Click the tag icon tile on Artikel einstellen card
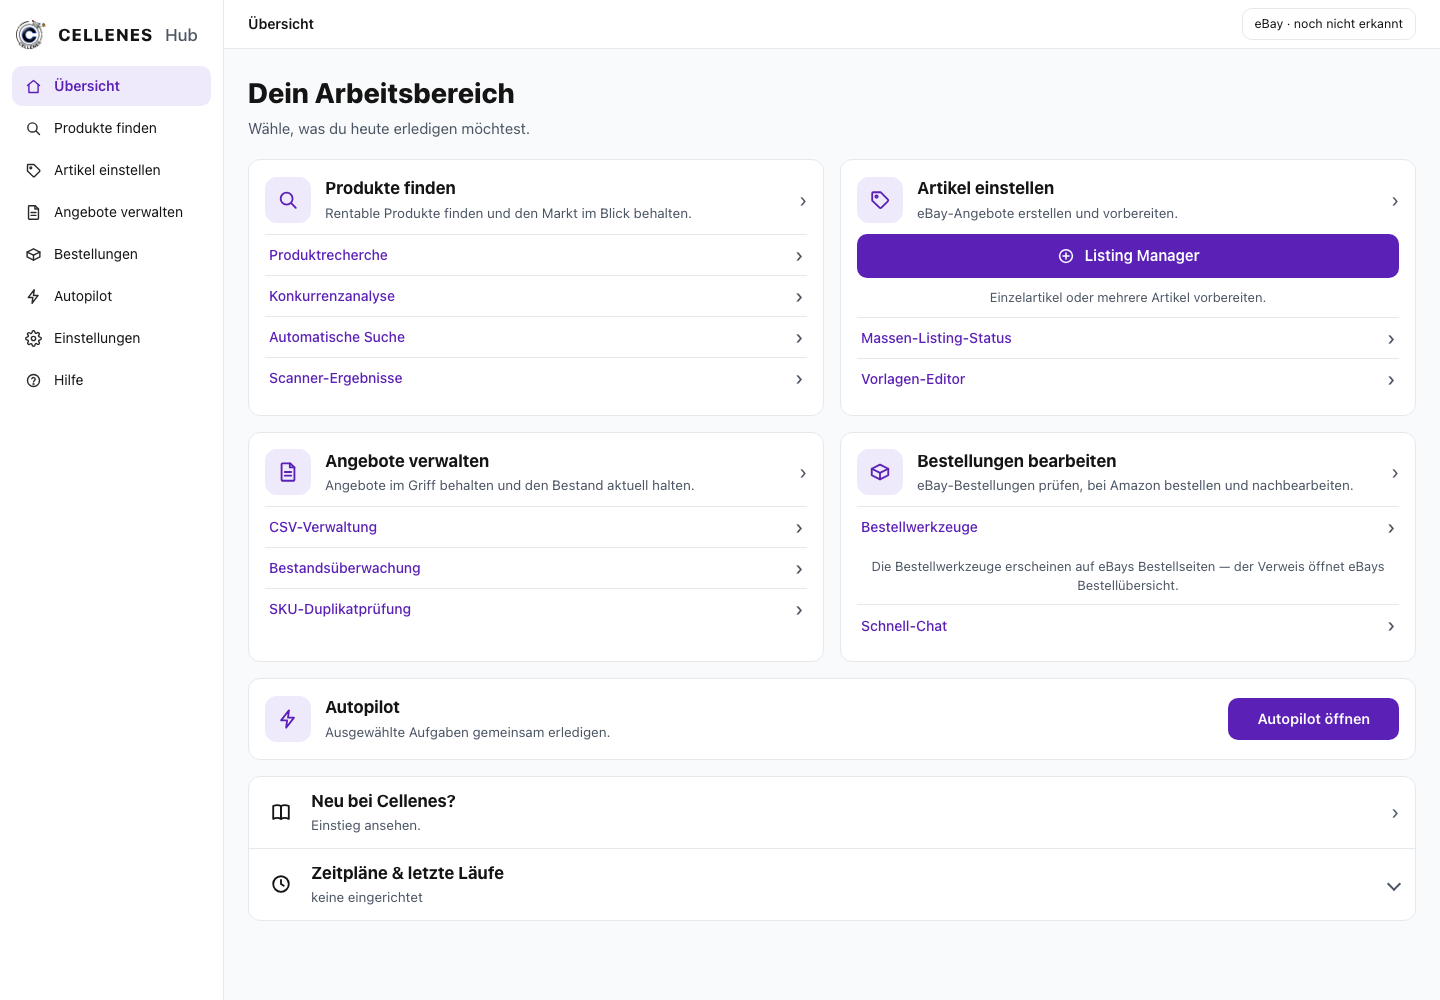This screenshot has height=1000, width=1440. tap(880, 200)
